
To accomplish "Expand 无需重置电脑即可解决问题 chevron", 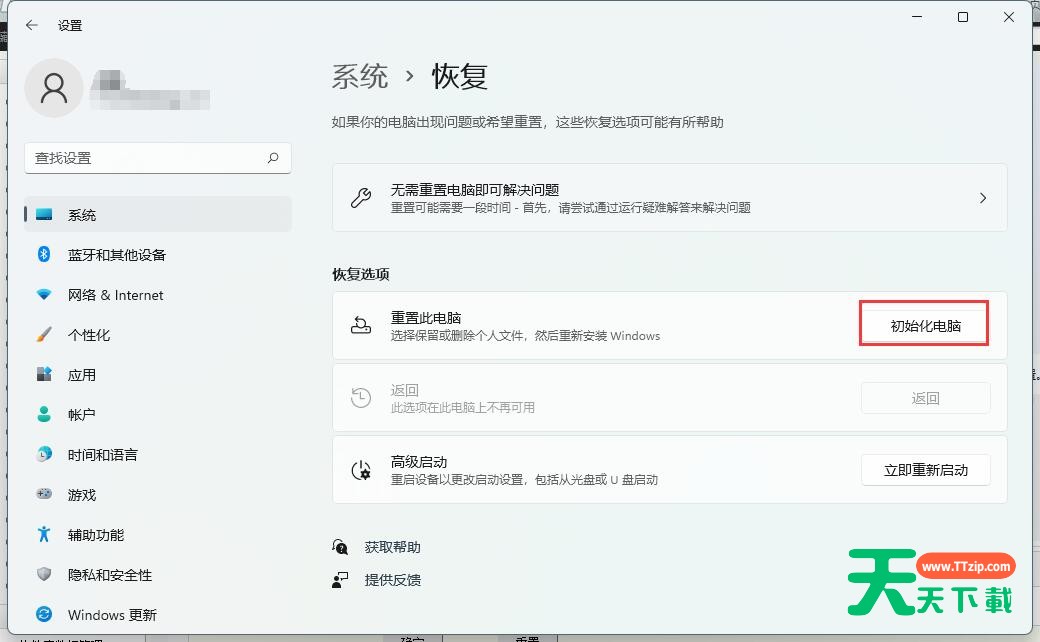I will tap(982, 198).
